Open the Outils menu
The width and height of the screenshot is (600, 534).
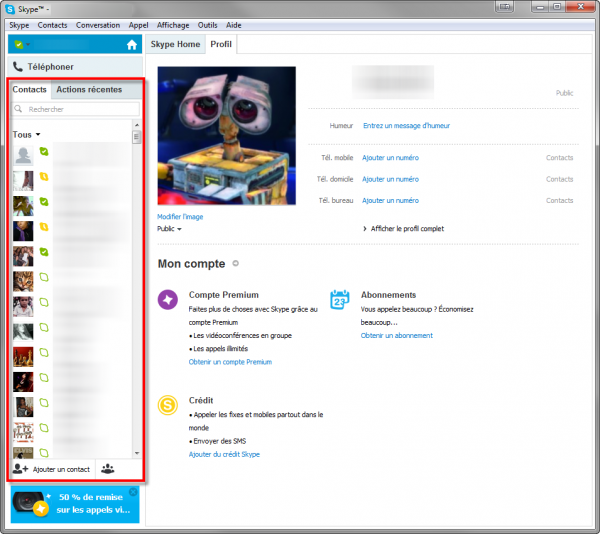pyautogui.click(x=207, y=25)
